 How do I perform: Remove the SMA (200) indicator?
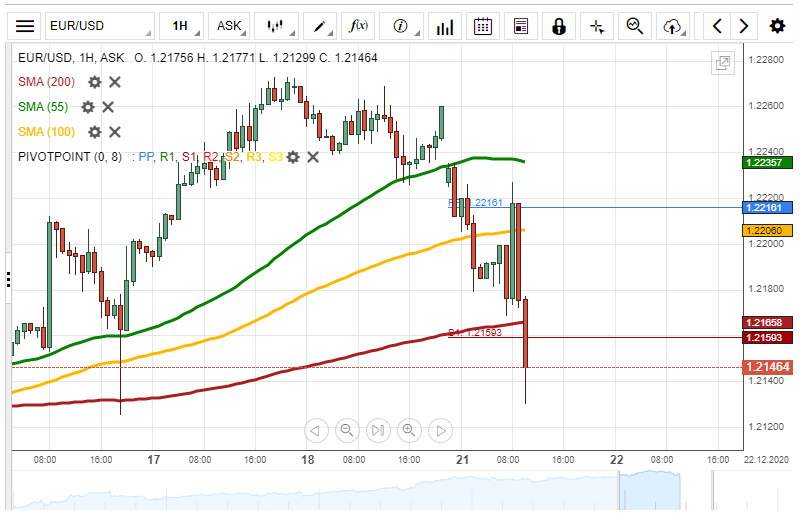pyautogui.click(x=115, y=82)
